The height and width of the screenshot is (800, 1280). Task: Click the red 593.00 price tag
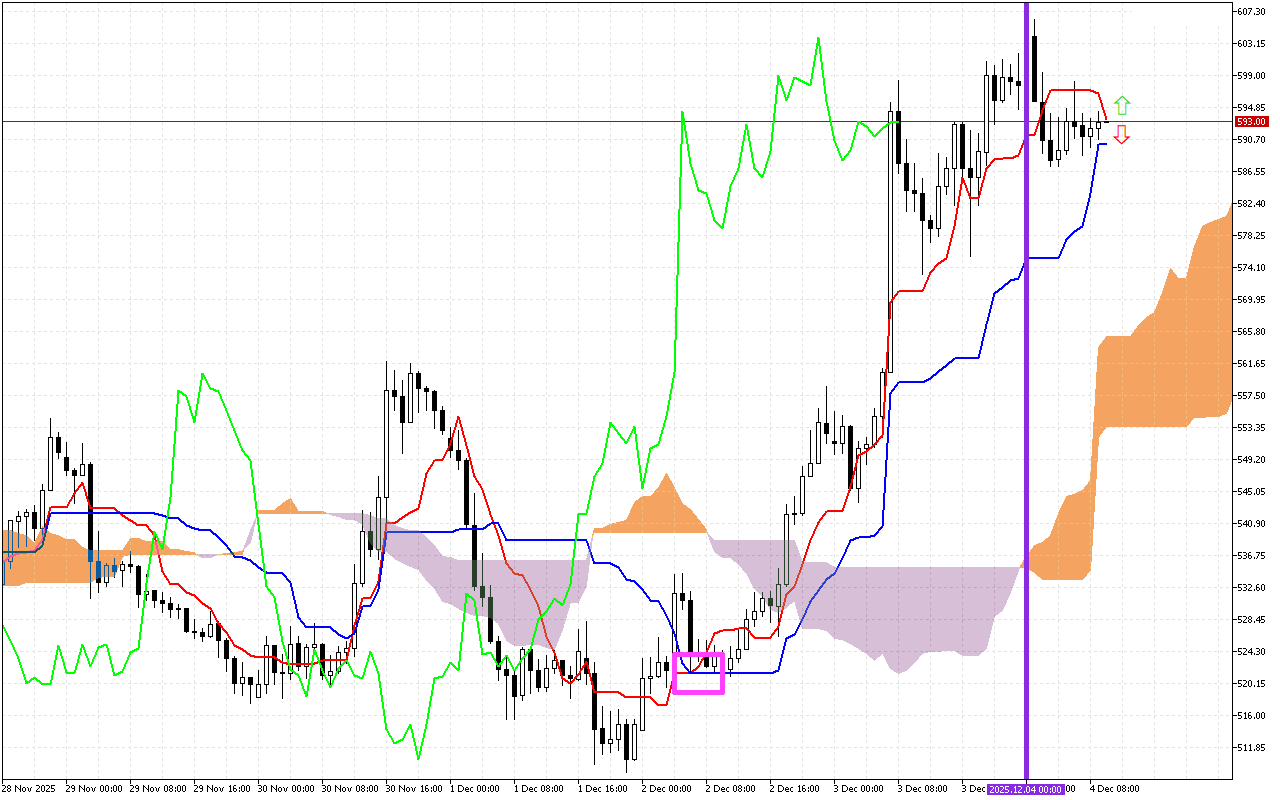click(1248, 121)
